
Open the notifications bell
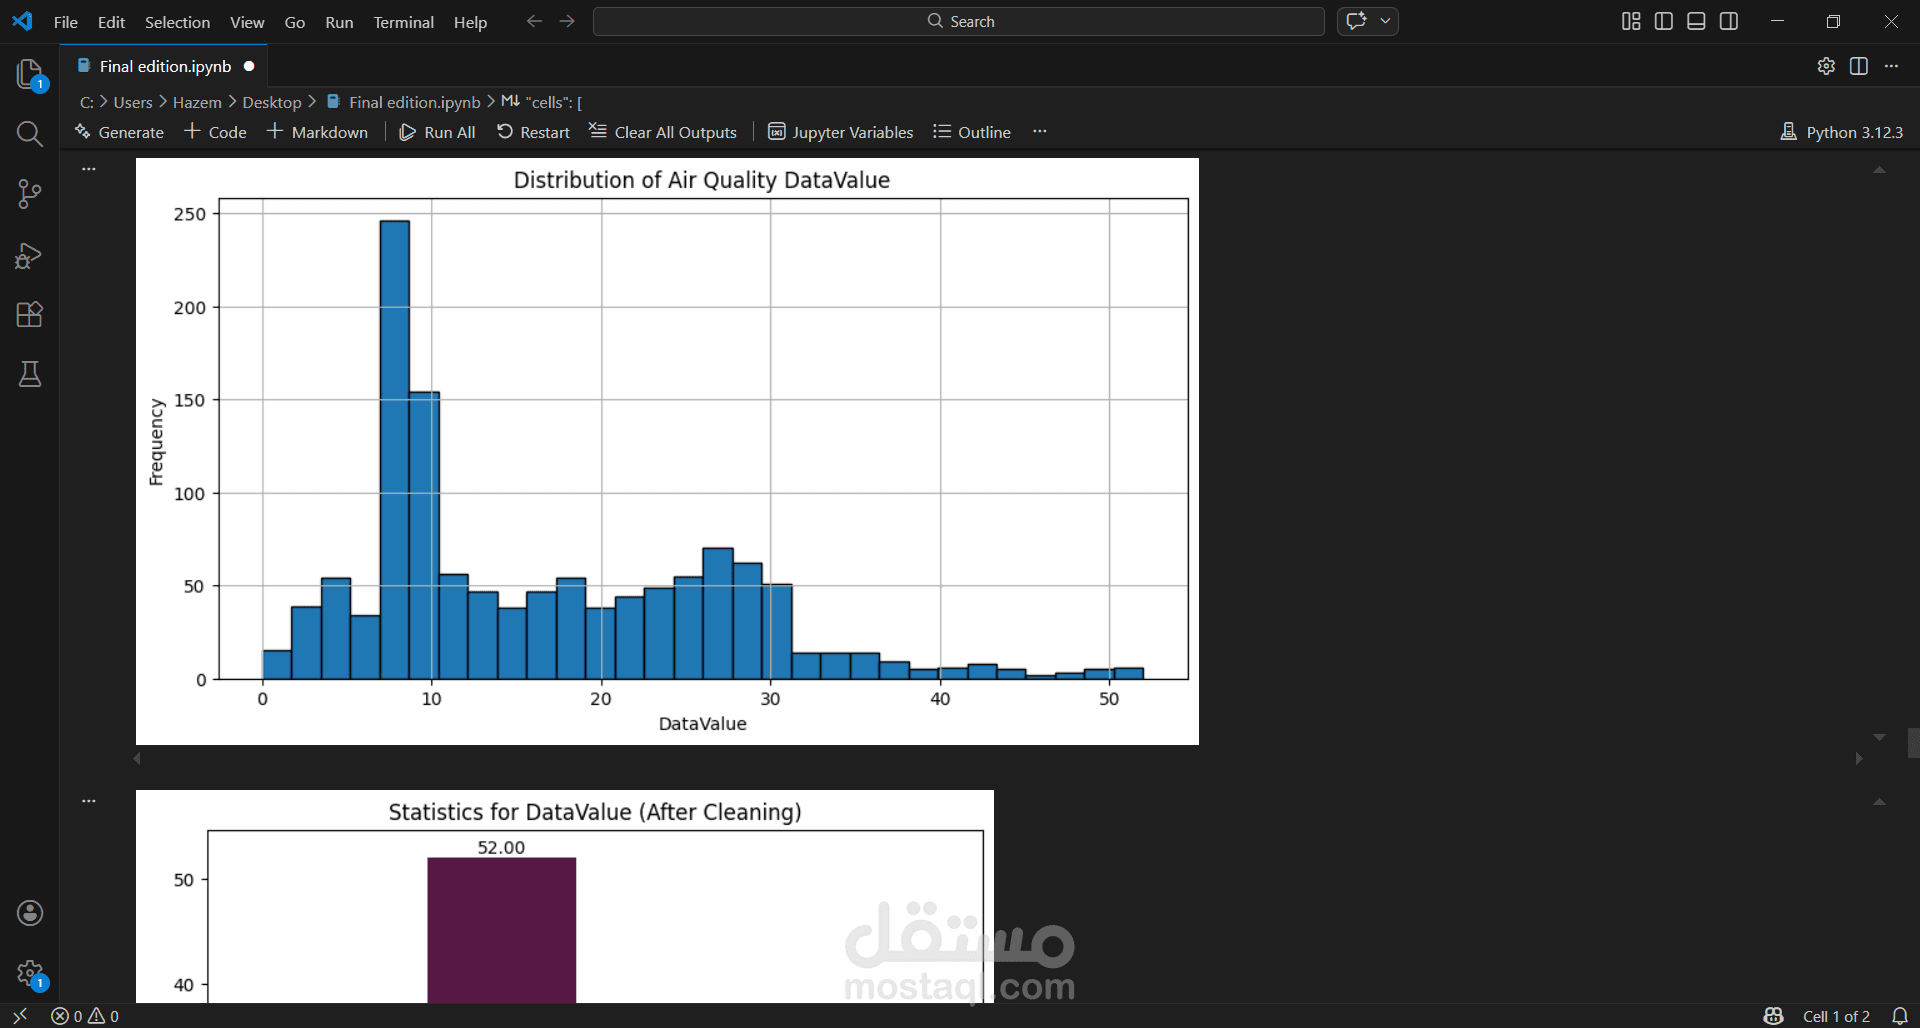1900,1016
